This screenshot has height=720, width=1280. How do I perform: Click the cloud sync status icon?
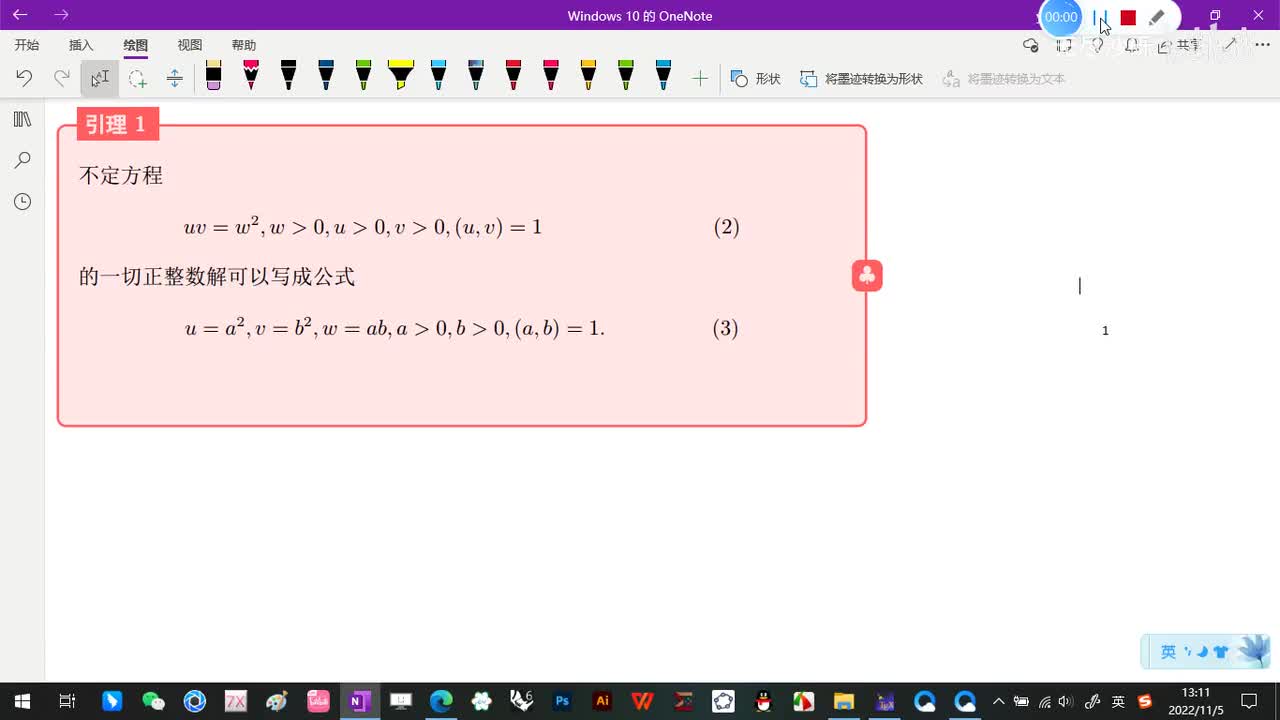[1031, 45]
